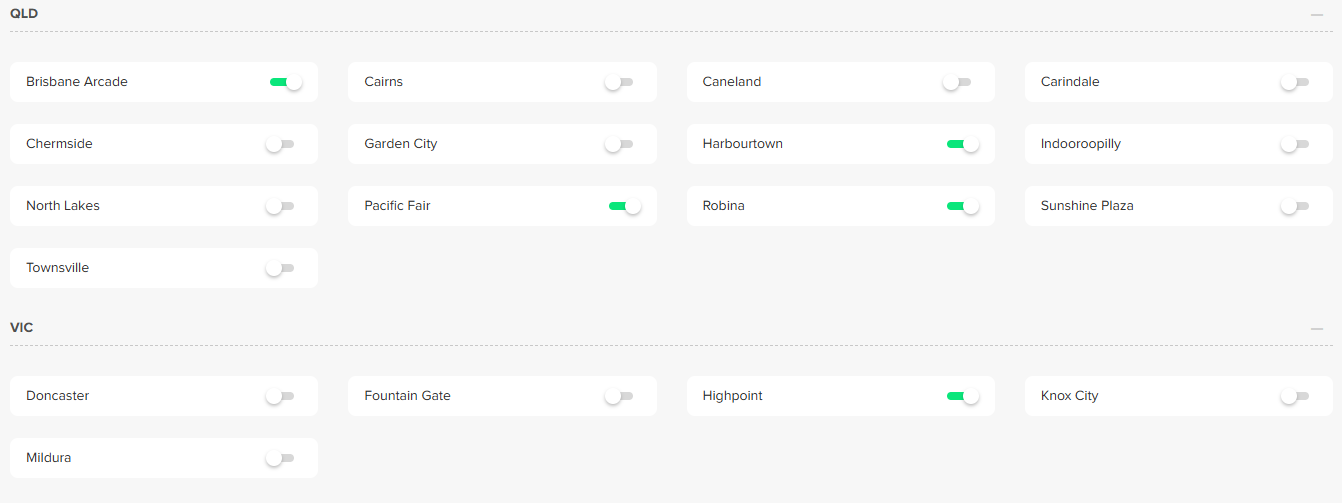Collapse the VIC section
The width and height of the screenshot is (1342, 503).
point(1317,328)
